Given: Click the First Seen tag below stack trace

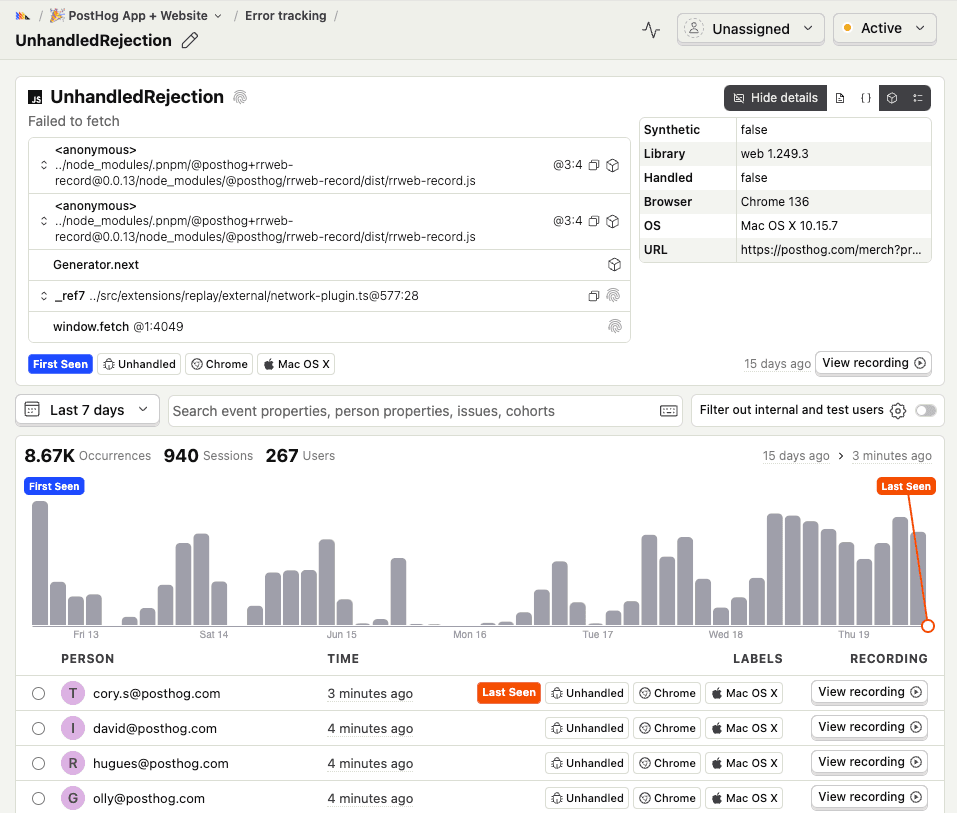Looking at the screenshot, I should [60, 364].
